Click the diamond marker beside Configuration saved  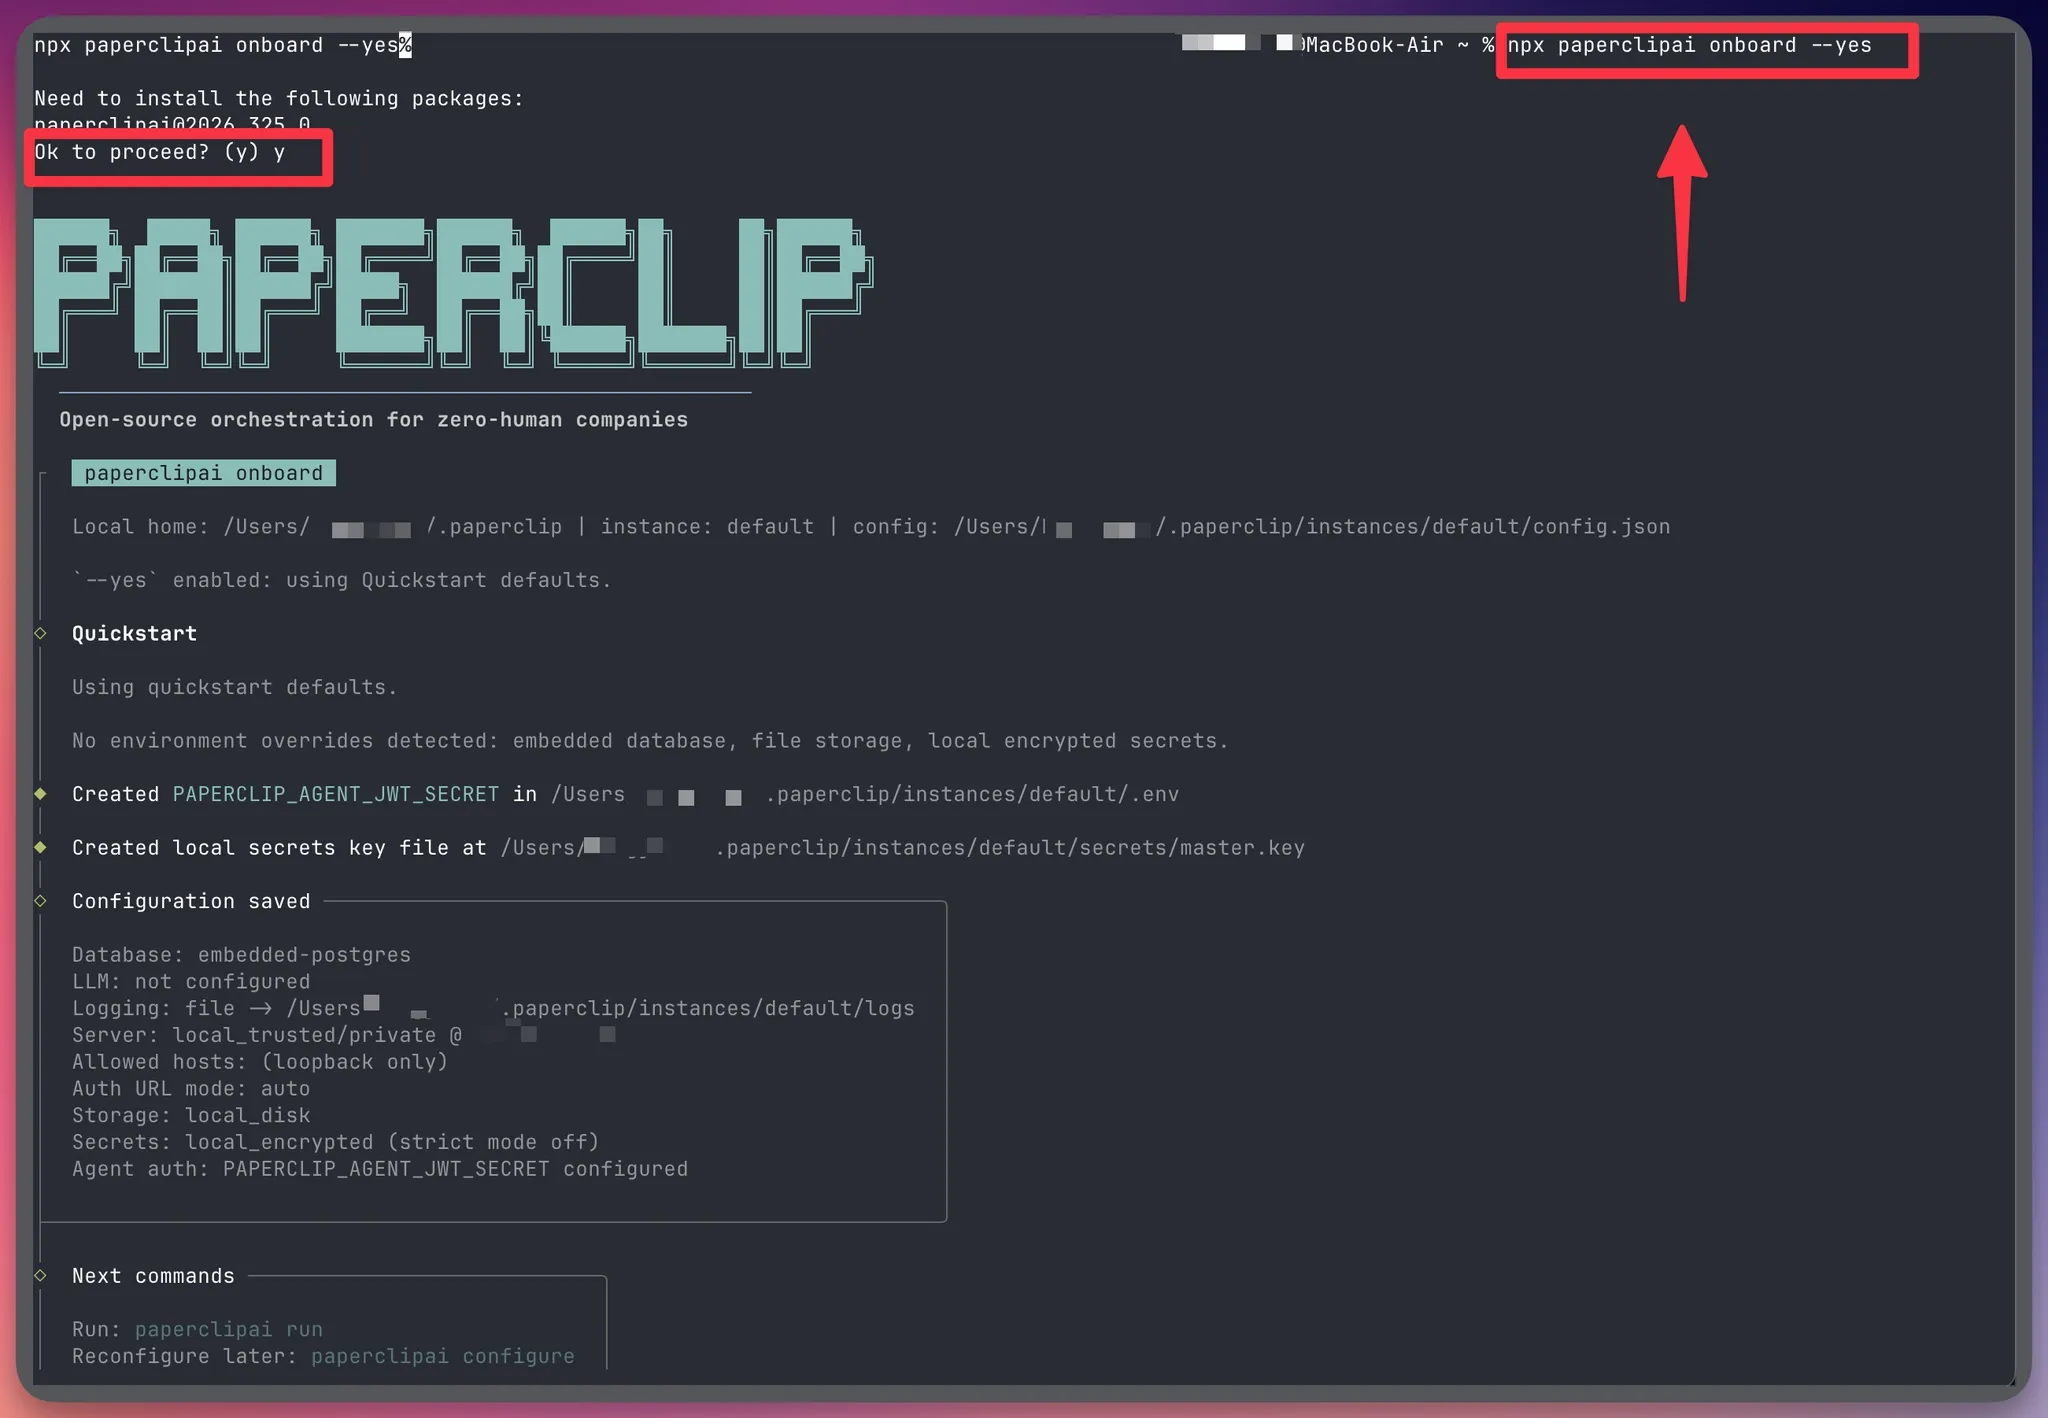[x=41, y=901]
